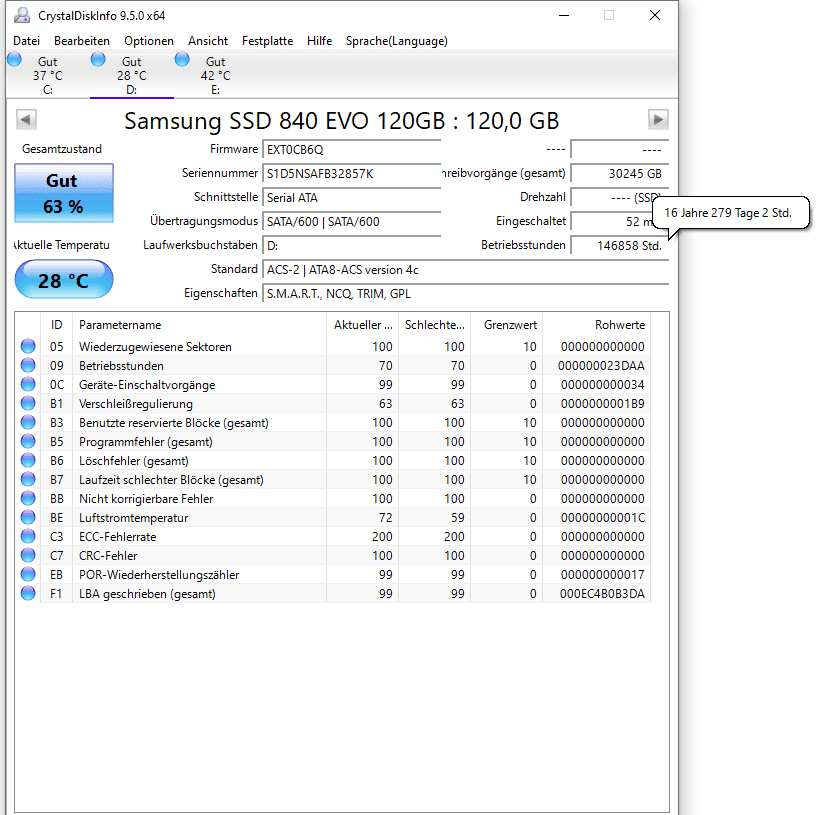
Task: Click the Laufwerksbuchstaben field D:
Action: [x=352, y=246]
